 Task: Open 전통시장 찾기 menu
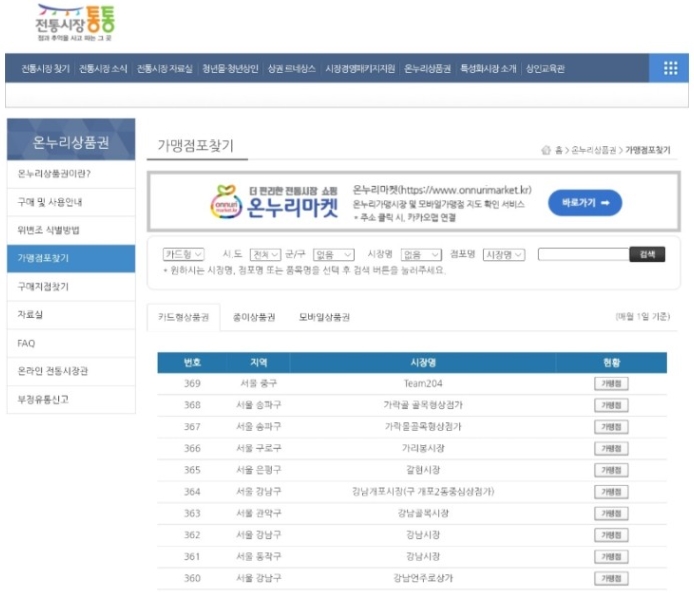point(46,69)
